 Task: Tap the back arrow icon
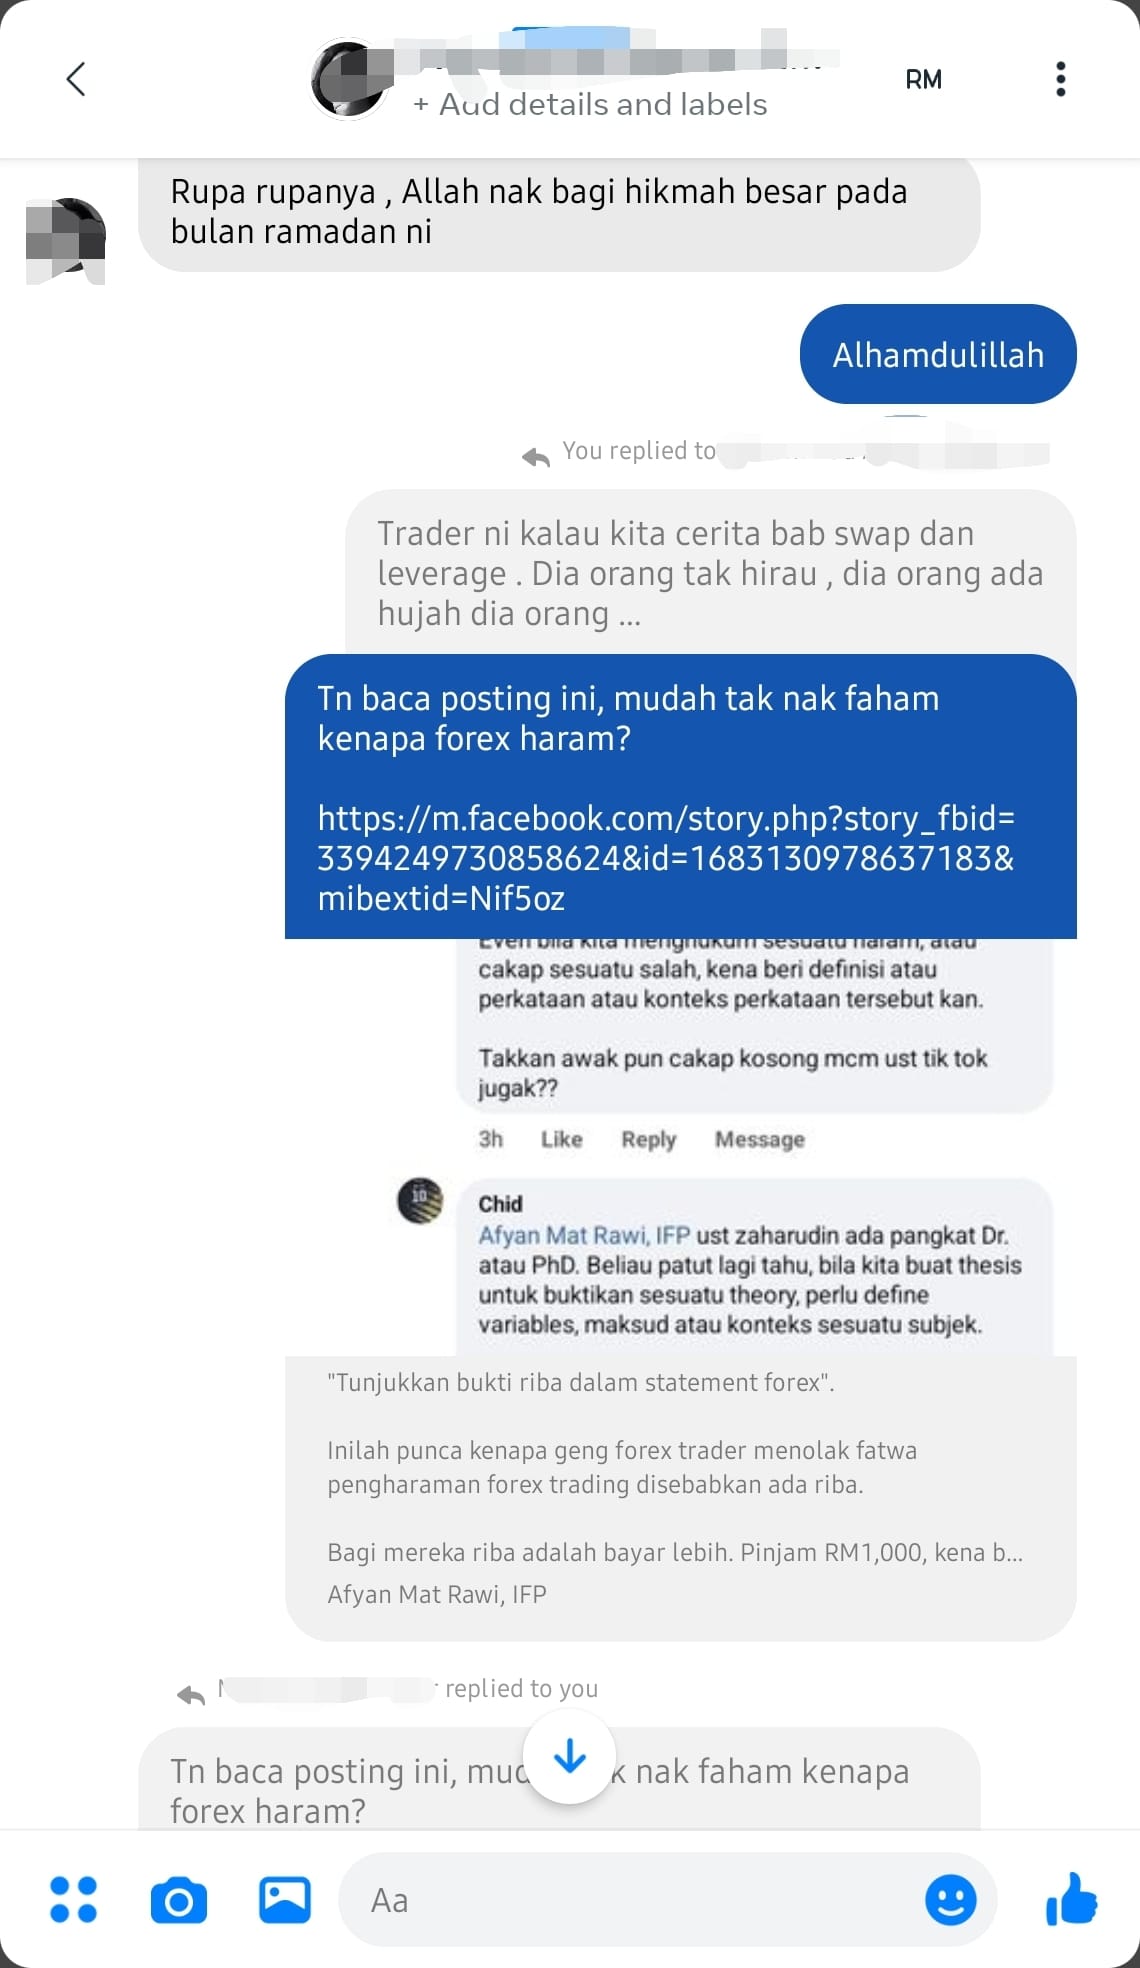click(75, 79)
